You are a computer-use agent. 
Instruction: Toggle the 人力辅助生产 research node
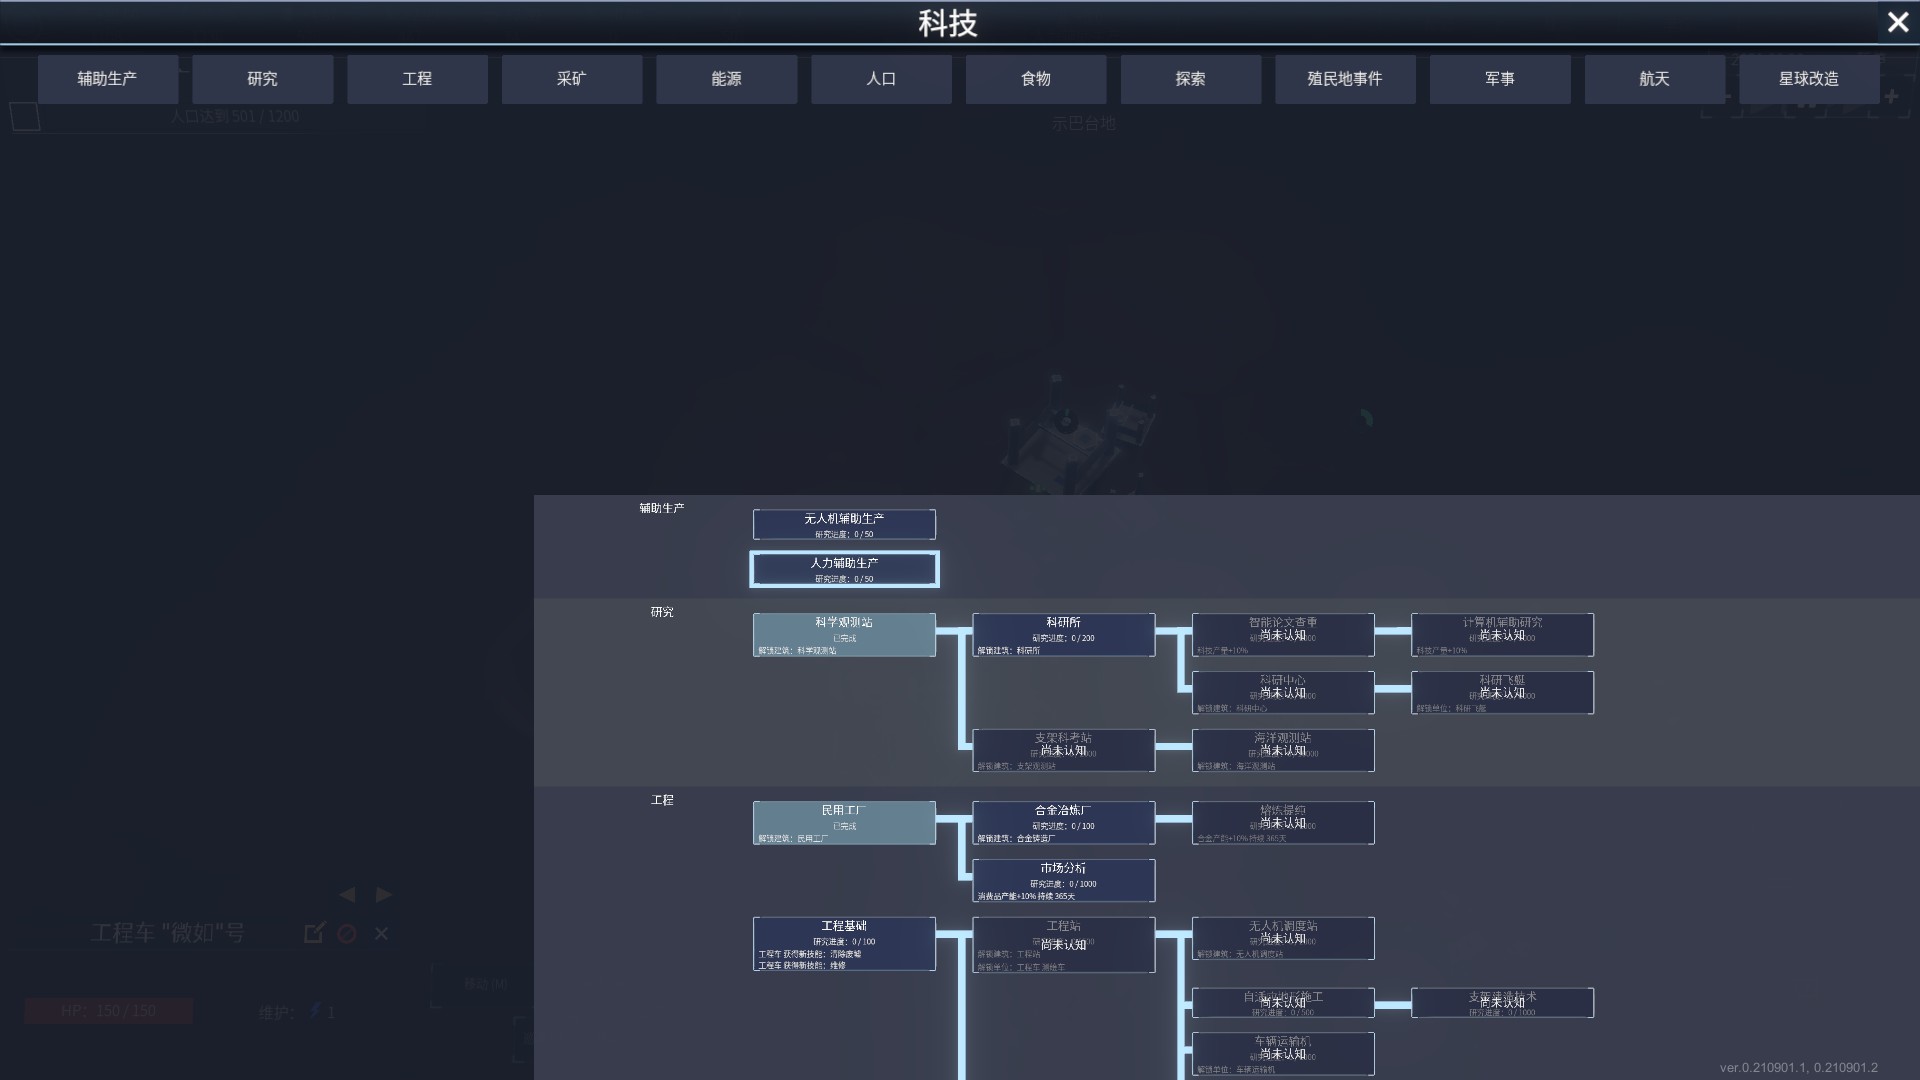click(844, 568)
